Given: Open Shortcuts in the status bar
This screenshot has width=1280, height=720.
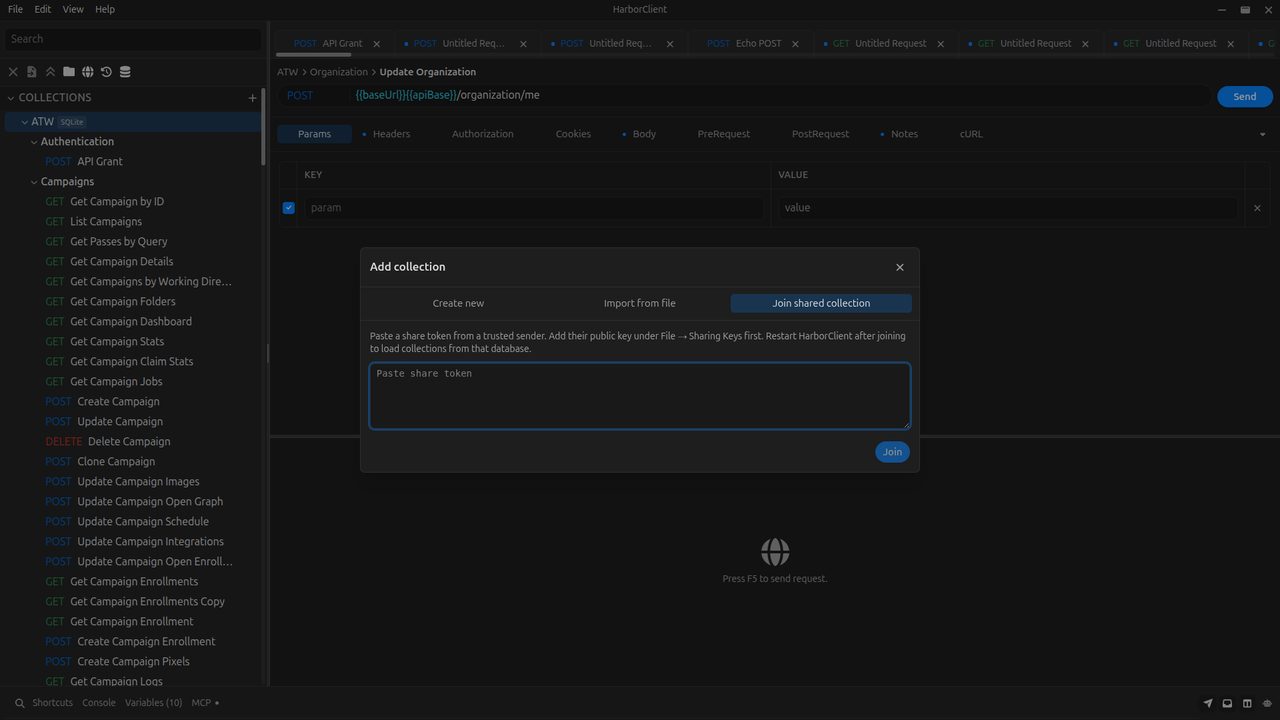Looking at the screenshot, I should (53, 703).
